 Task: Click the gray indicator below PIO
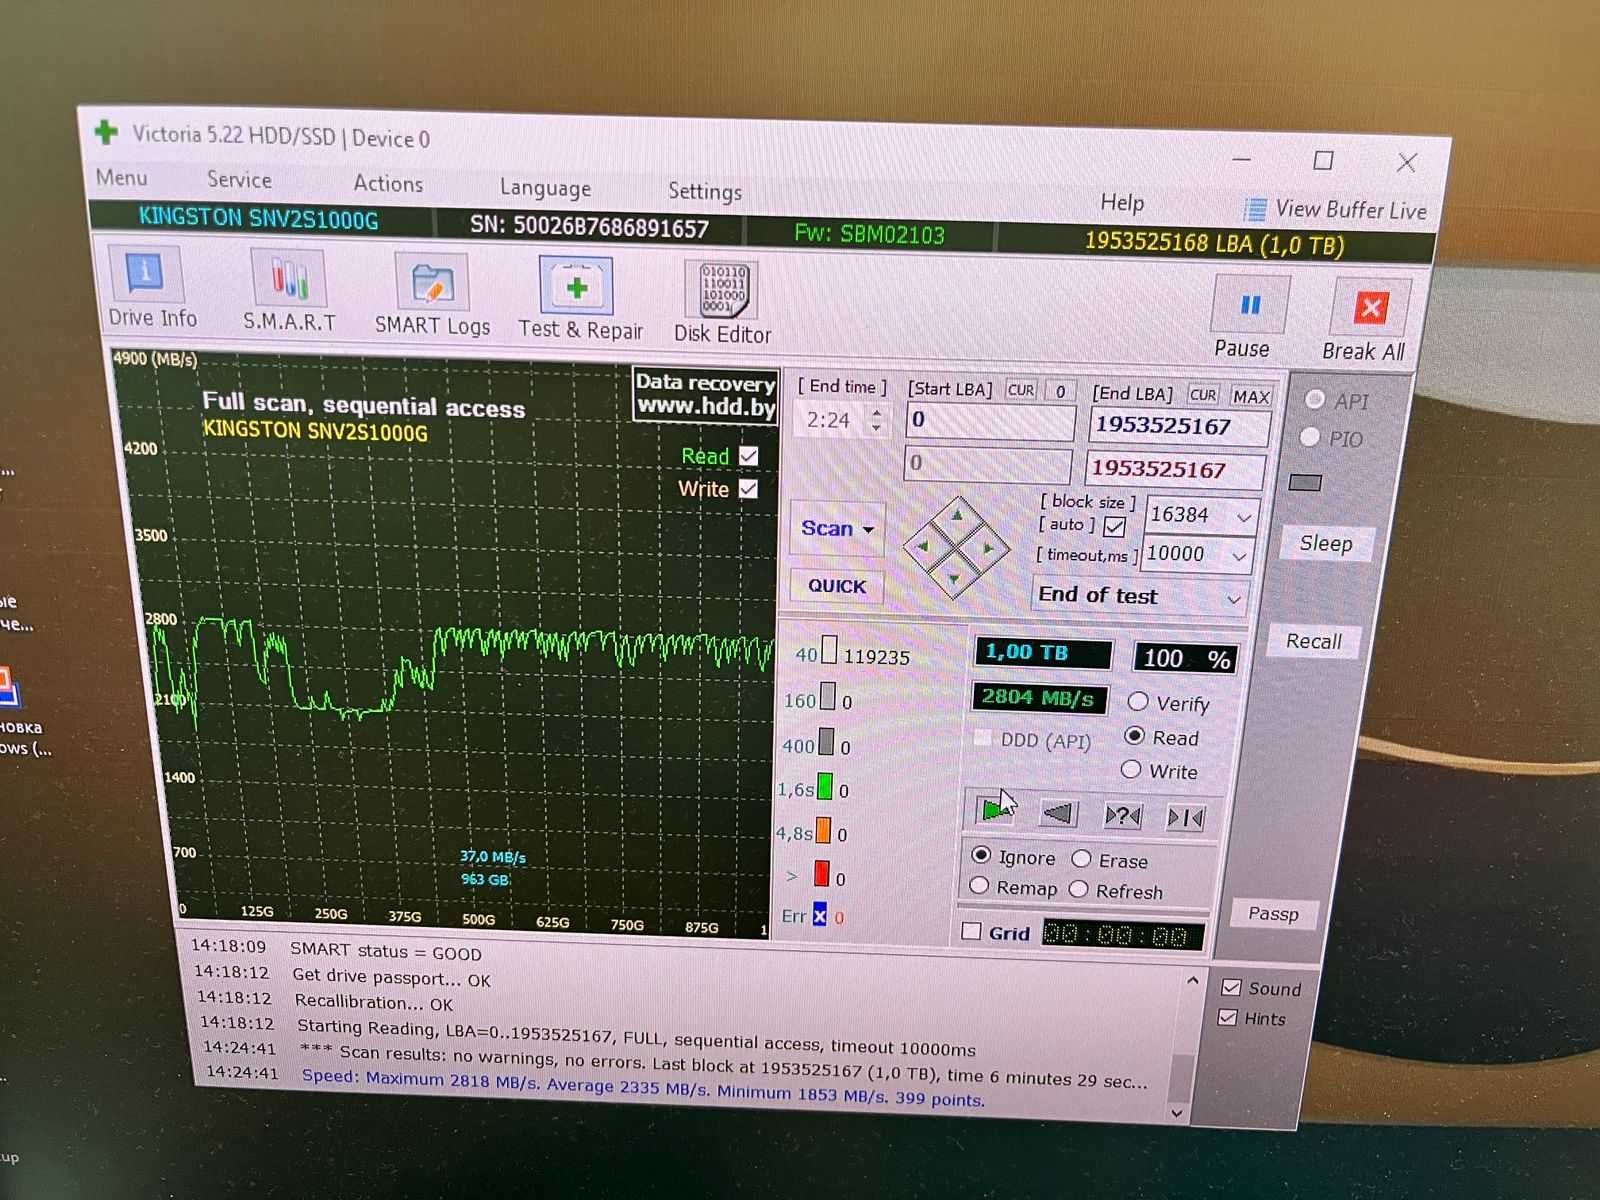[1305, 483]
